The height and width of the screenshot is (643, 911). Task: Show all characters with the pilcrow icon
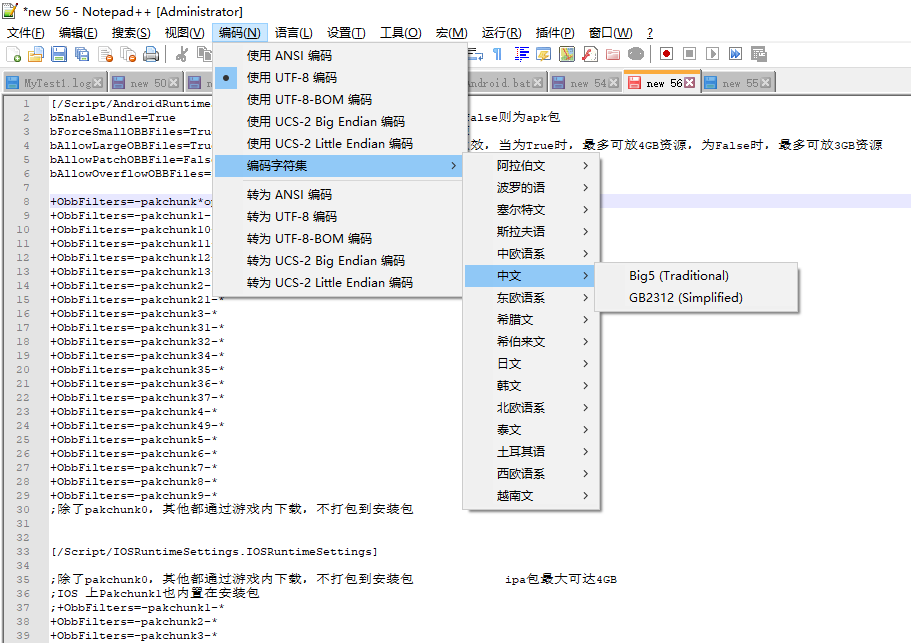[497, 54]
